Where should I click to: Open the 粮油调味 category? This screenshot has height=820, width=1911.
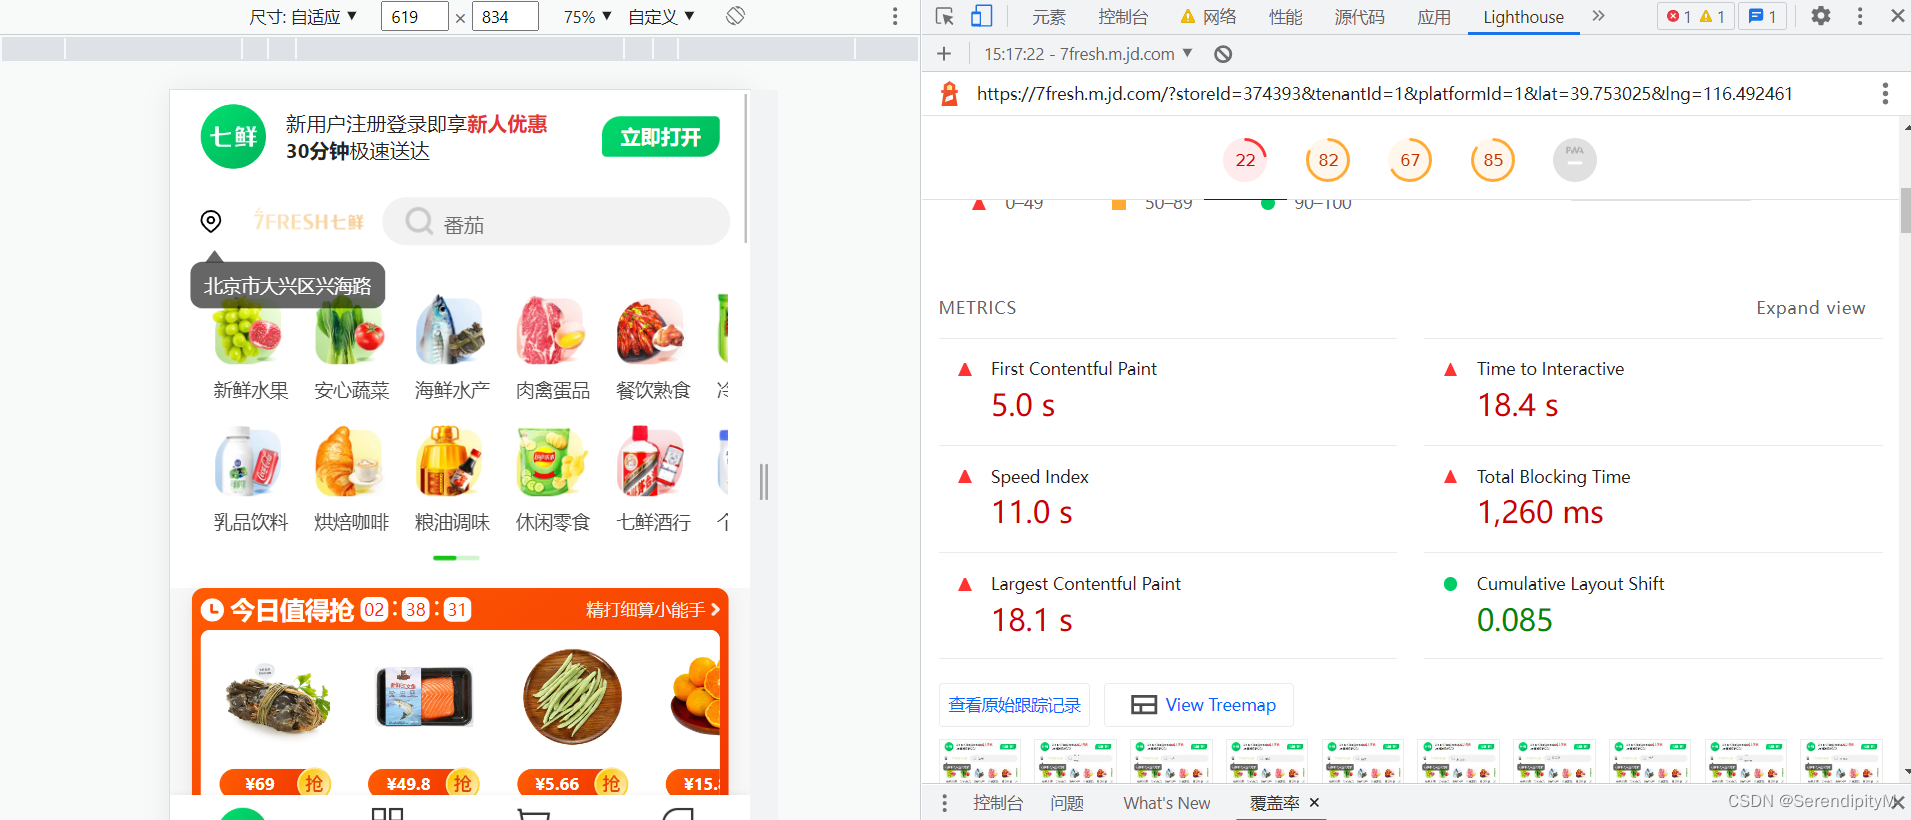pyautogui.click(x=452, y=480)
